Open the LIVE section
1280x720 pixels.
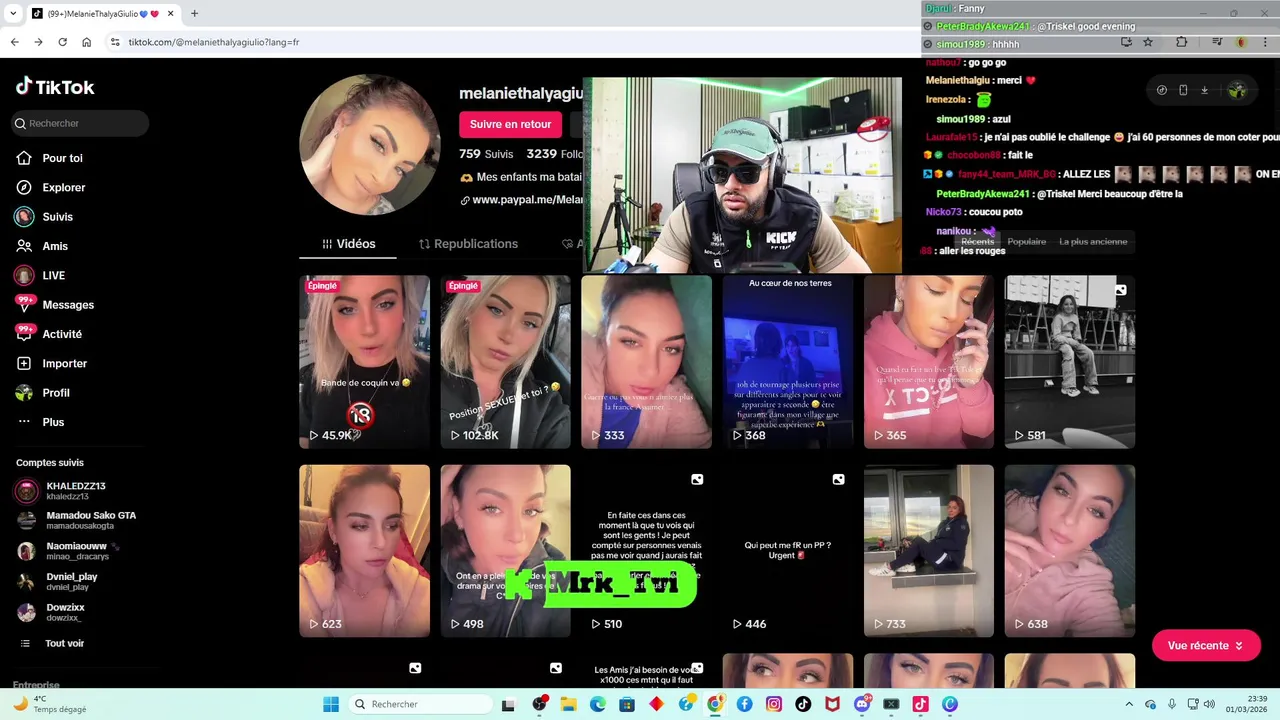click(53, 275)
